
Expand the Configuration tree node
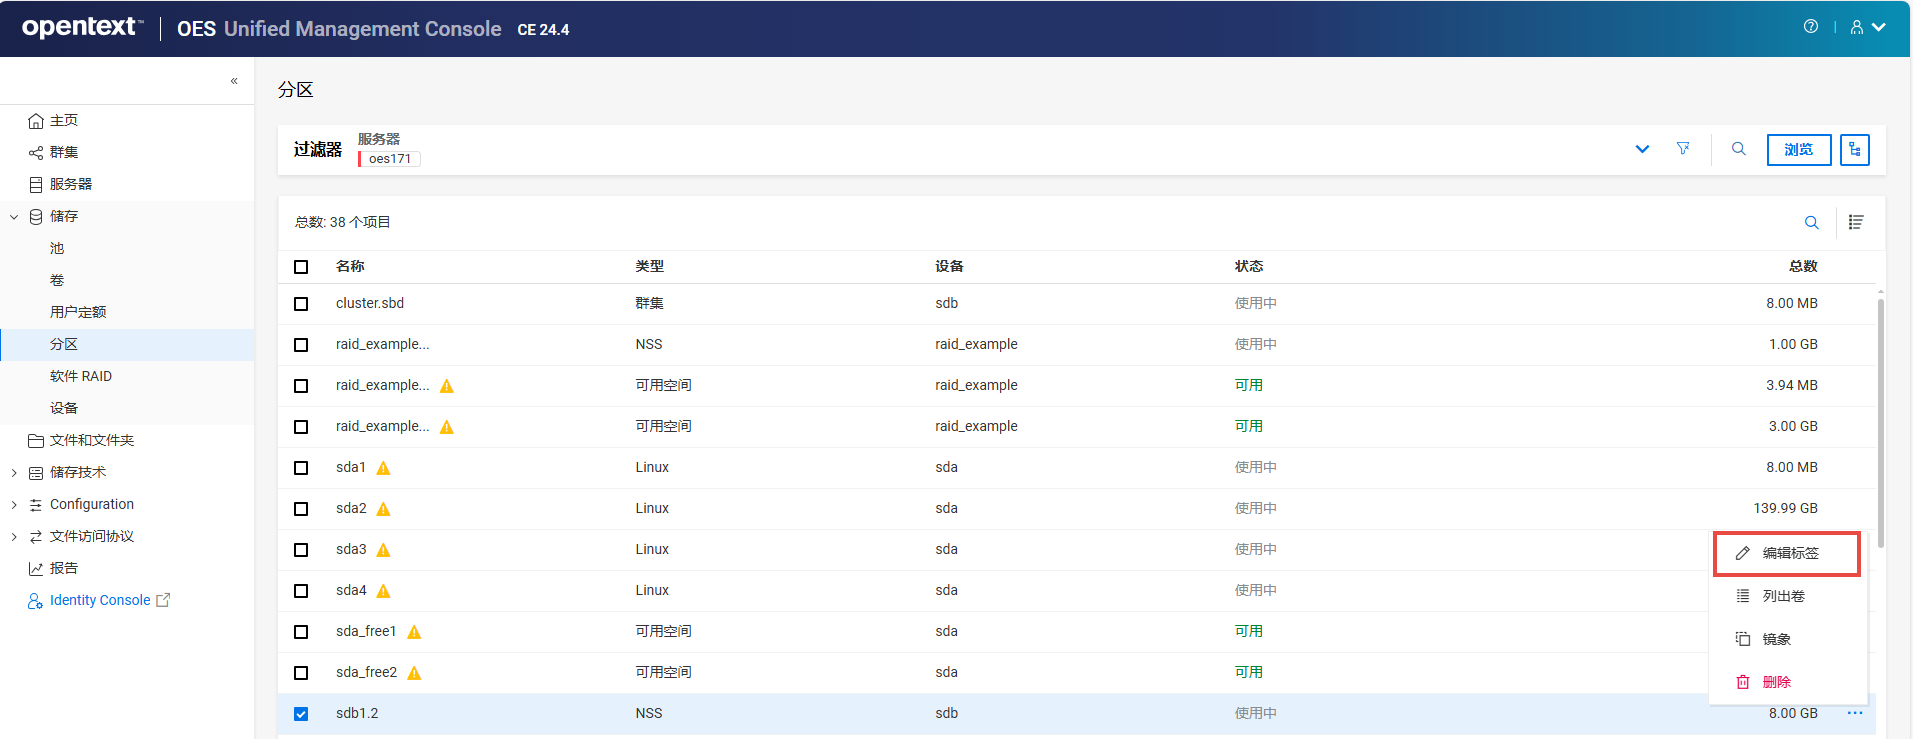(x=14, y=505)
